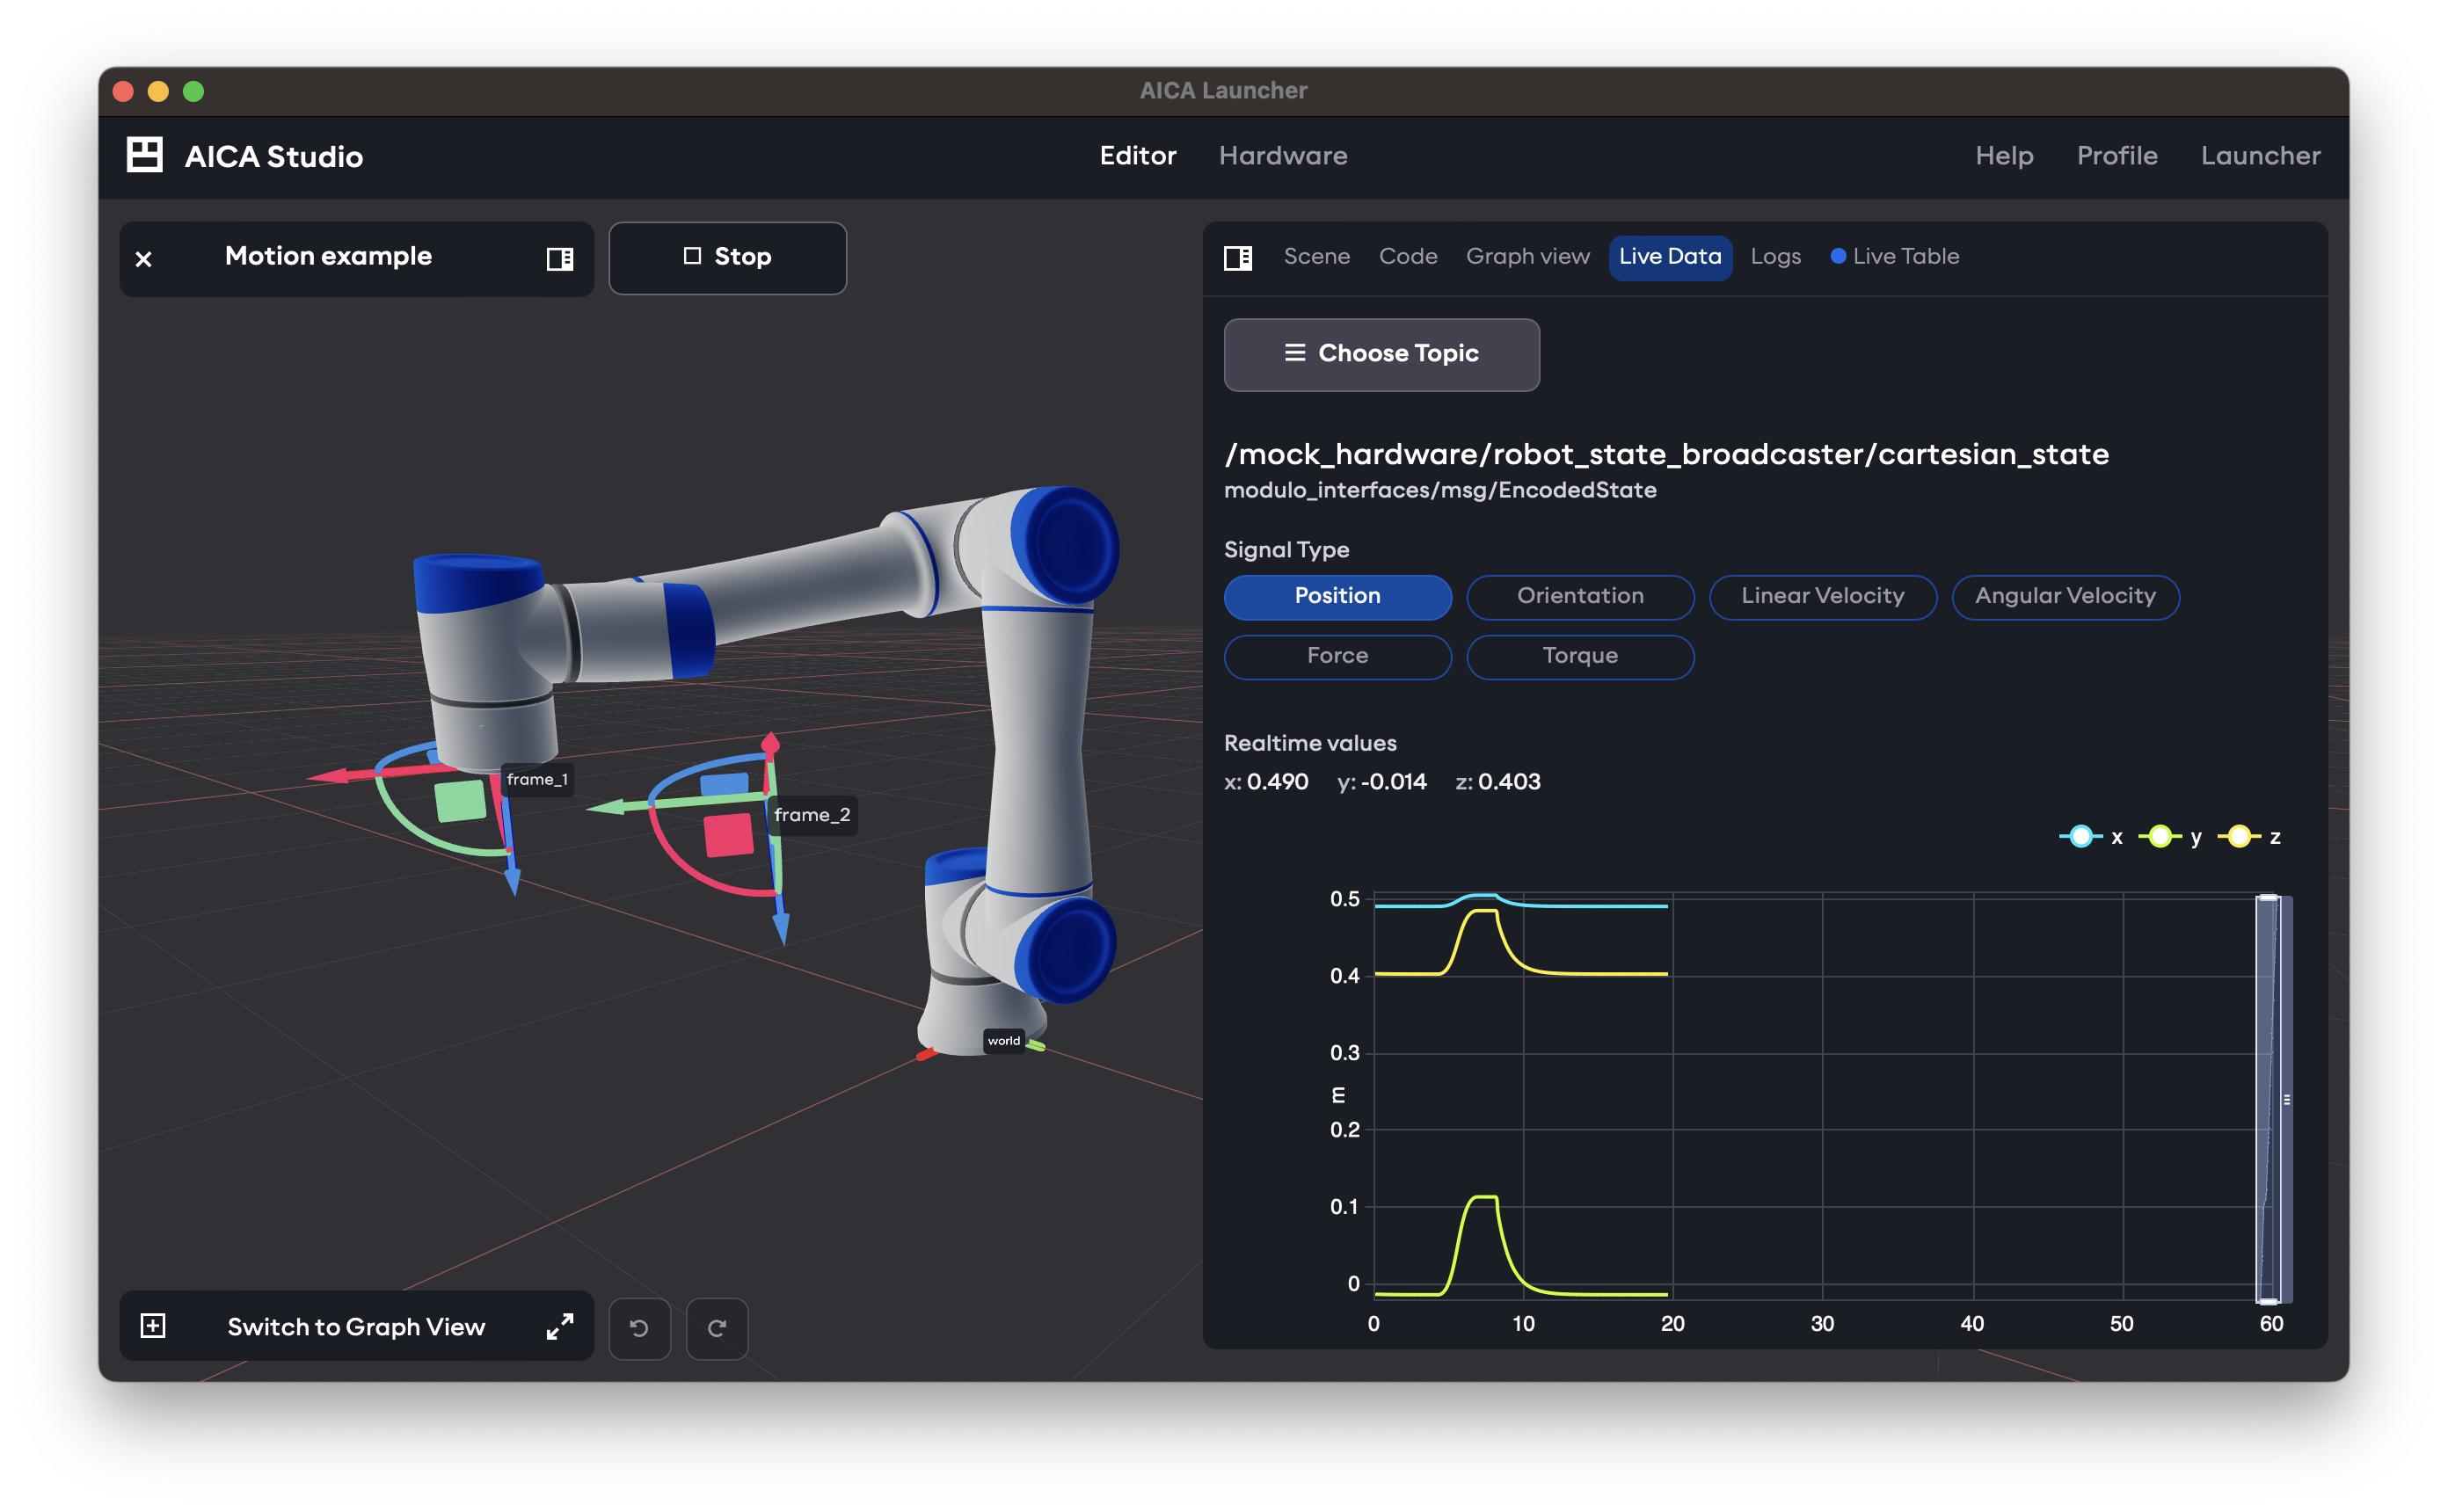This screenshot has height=1512, width=2448.
Task: Toggle the x series in chart legend
Action: pyautogui.click(x=2090, y=837)
